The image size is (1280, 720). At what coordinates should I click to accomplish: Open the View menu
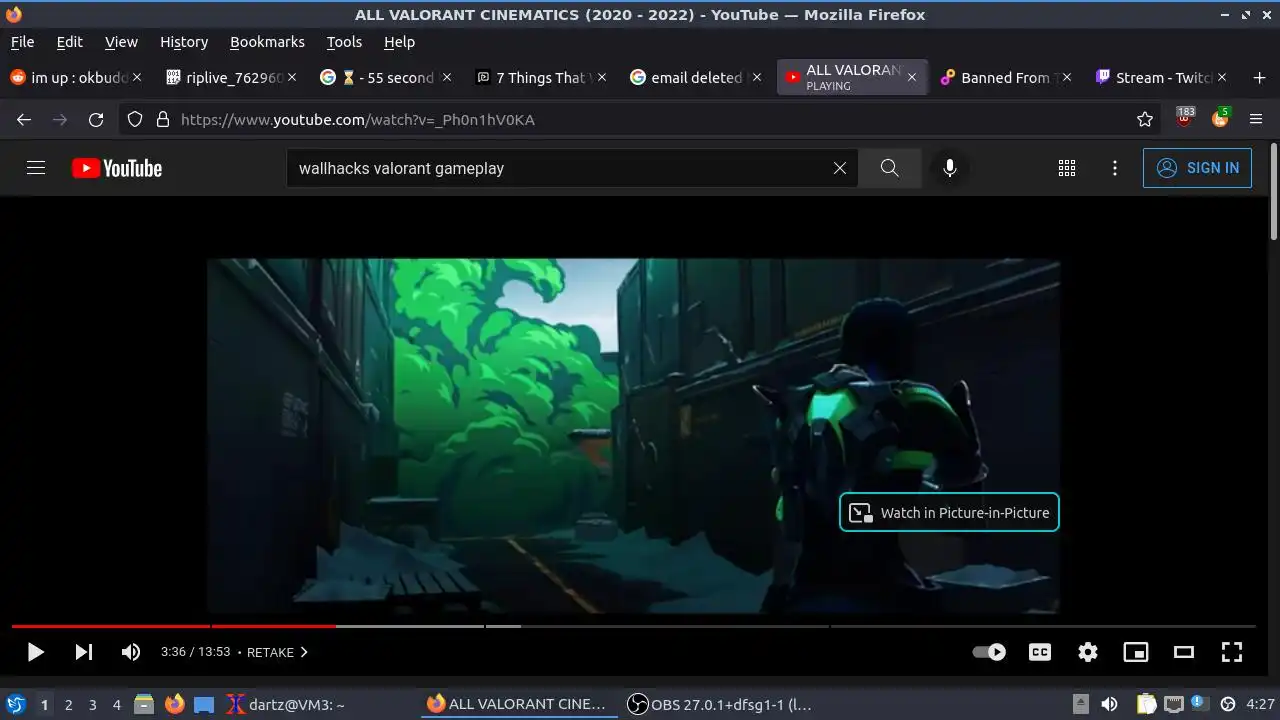(x=121, y=42)
